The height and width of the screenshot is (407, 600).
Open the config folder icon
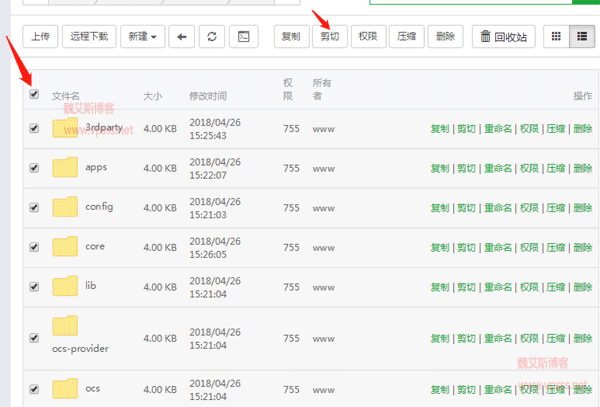point(65,207)
